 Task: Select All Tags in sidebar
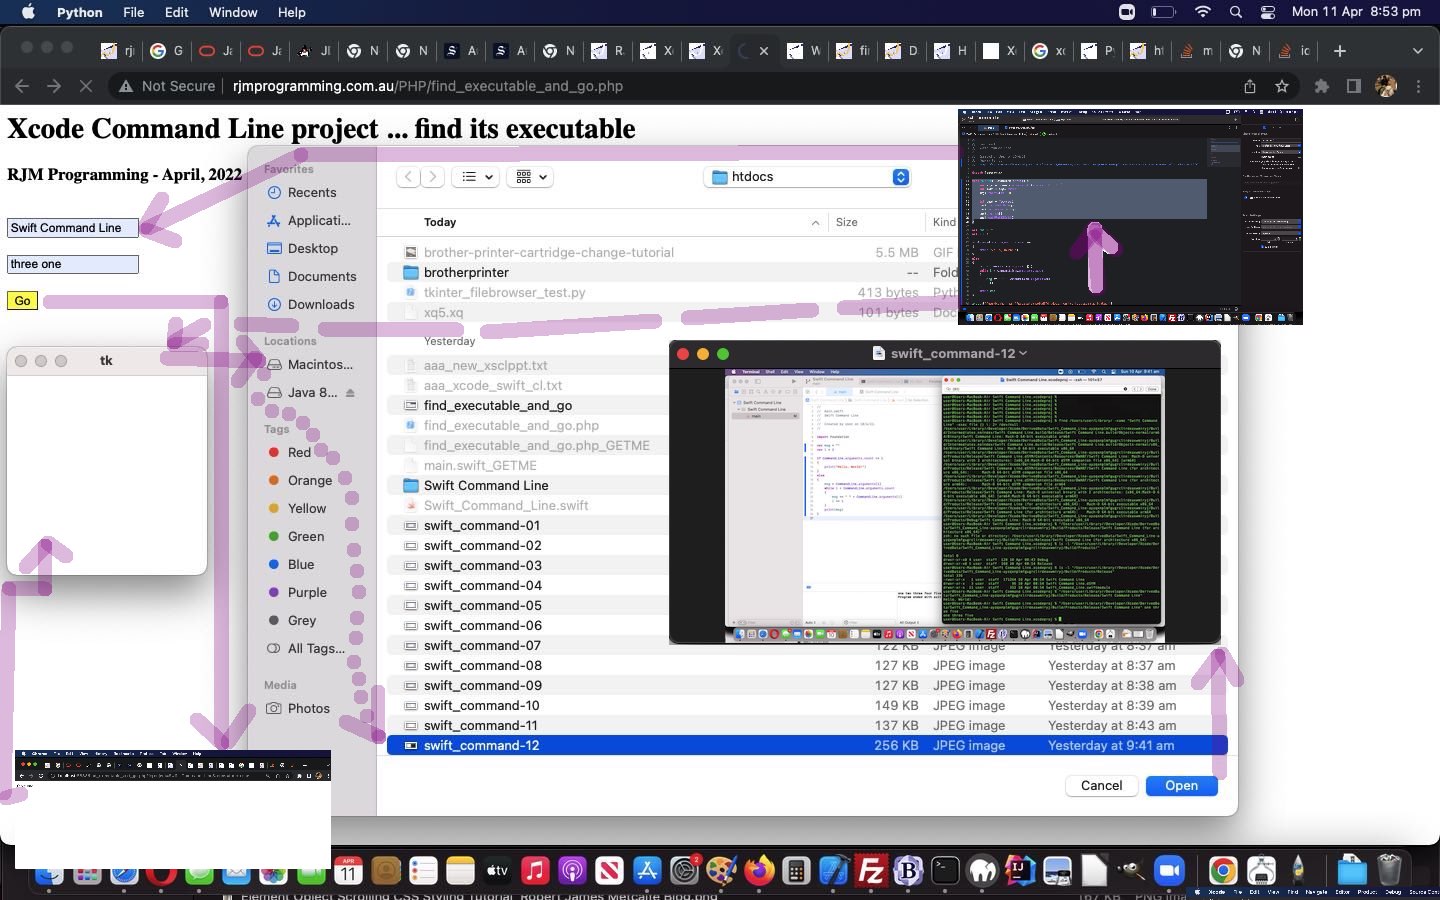tap(316, 648)
